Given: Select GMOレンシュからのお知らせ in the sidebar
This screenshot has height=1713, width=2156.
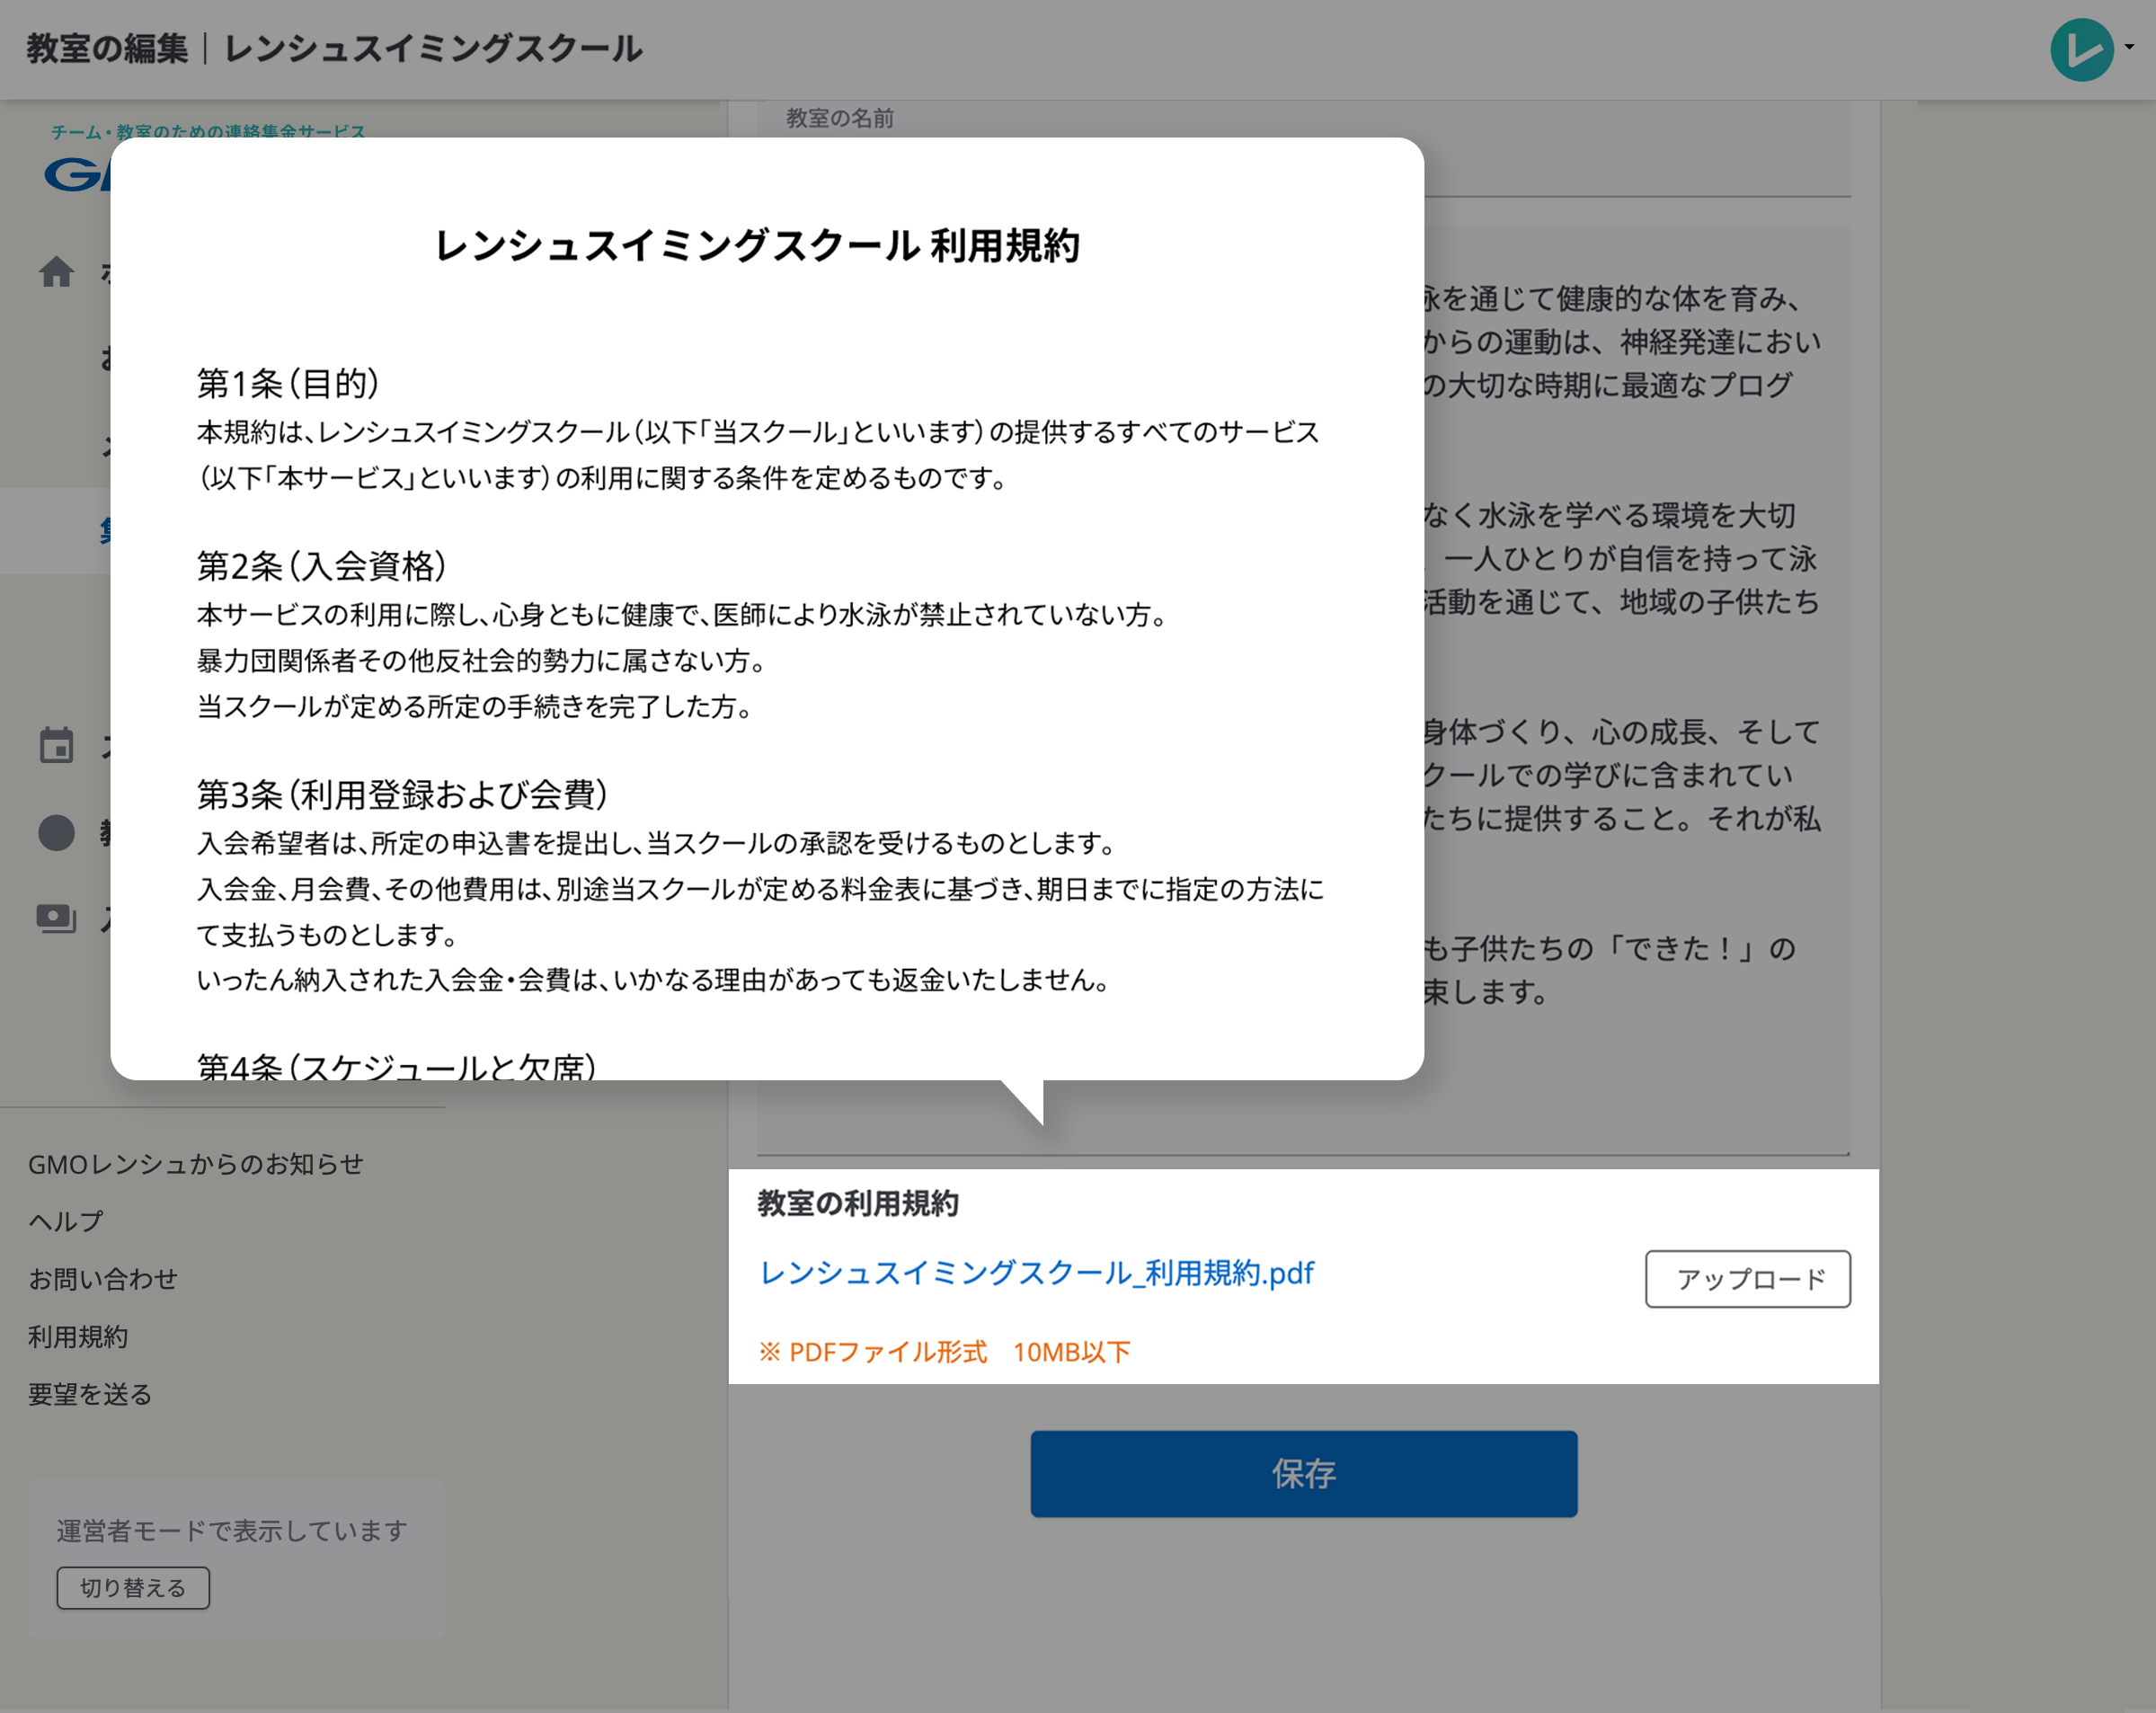Looking at the screenshot, I should coord(196,1163).
